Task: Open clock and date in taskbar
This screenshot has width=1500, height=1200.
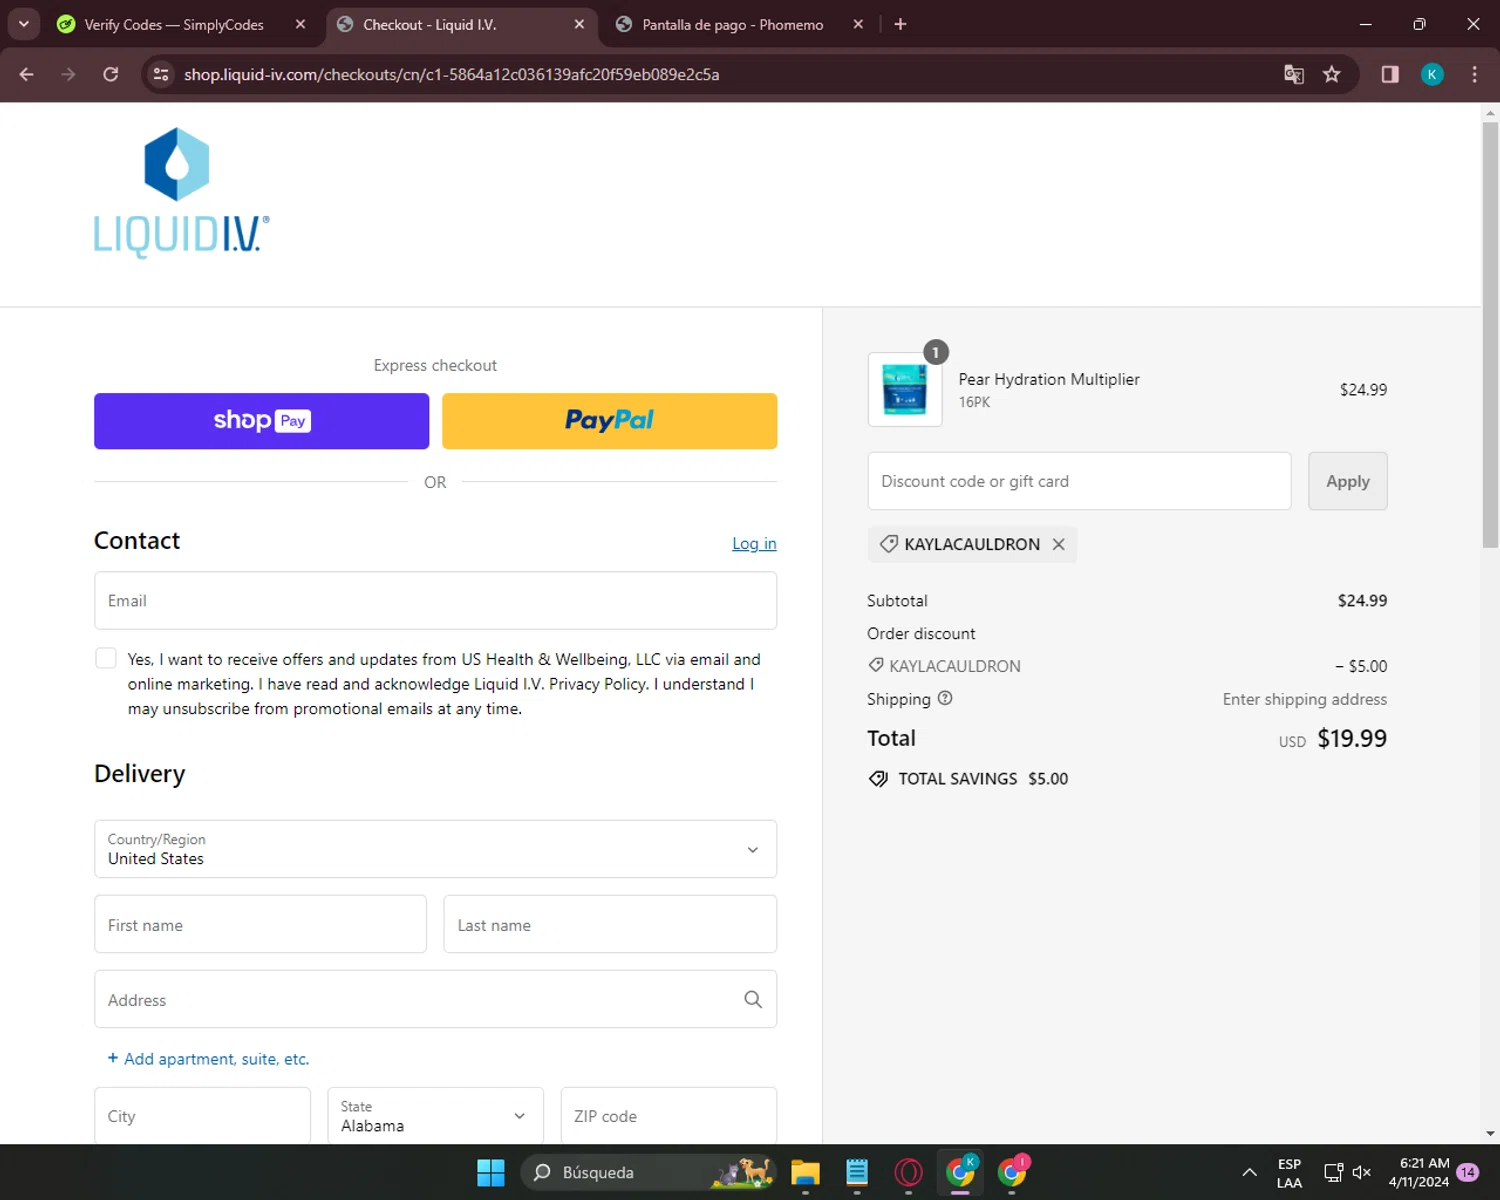Action: click(x=1419, y=1172)
